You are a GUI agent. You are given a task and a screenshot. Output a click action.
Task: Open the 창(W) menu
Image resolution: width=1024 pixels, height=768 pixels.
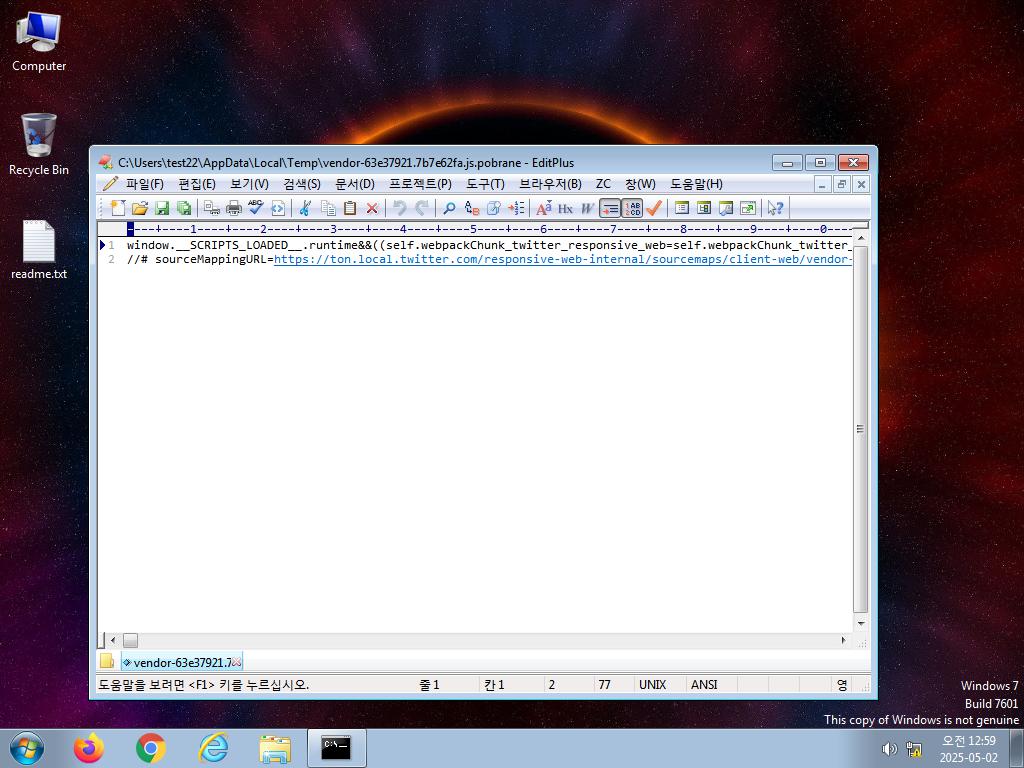[640, 184]
